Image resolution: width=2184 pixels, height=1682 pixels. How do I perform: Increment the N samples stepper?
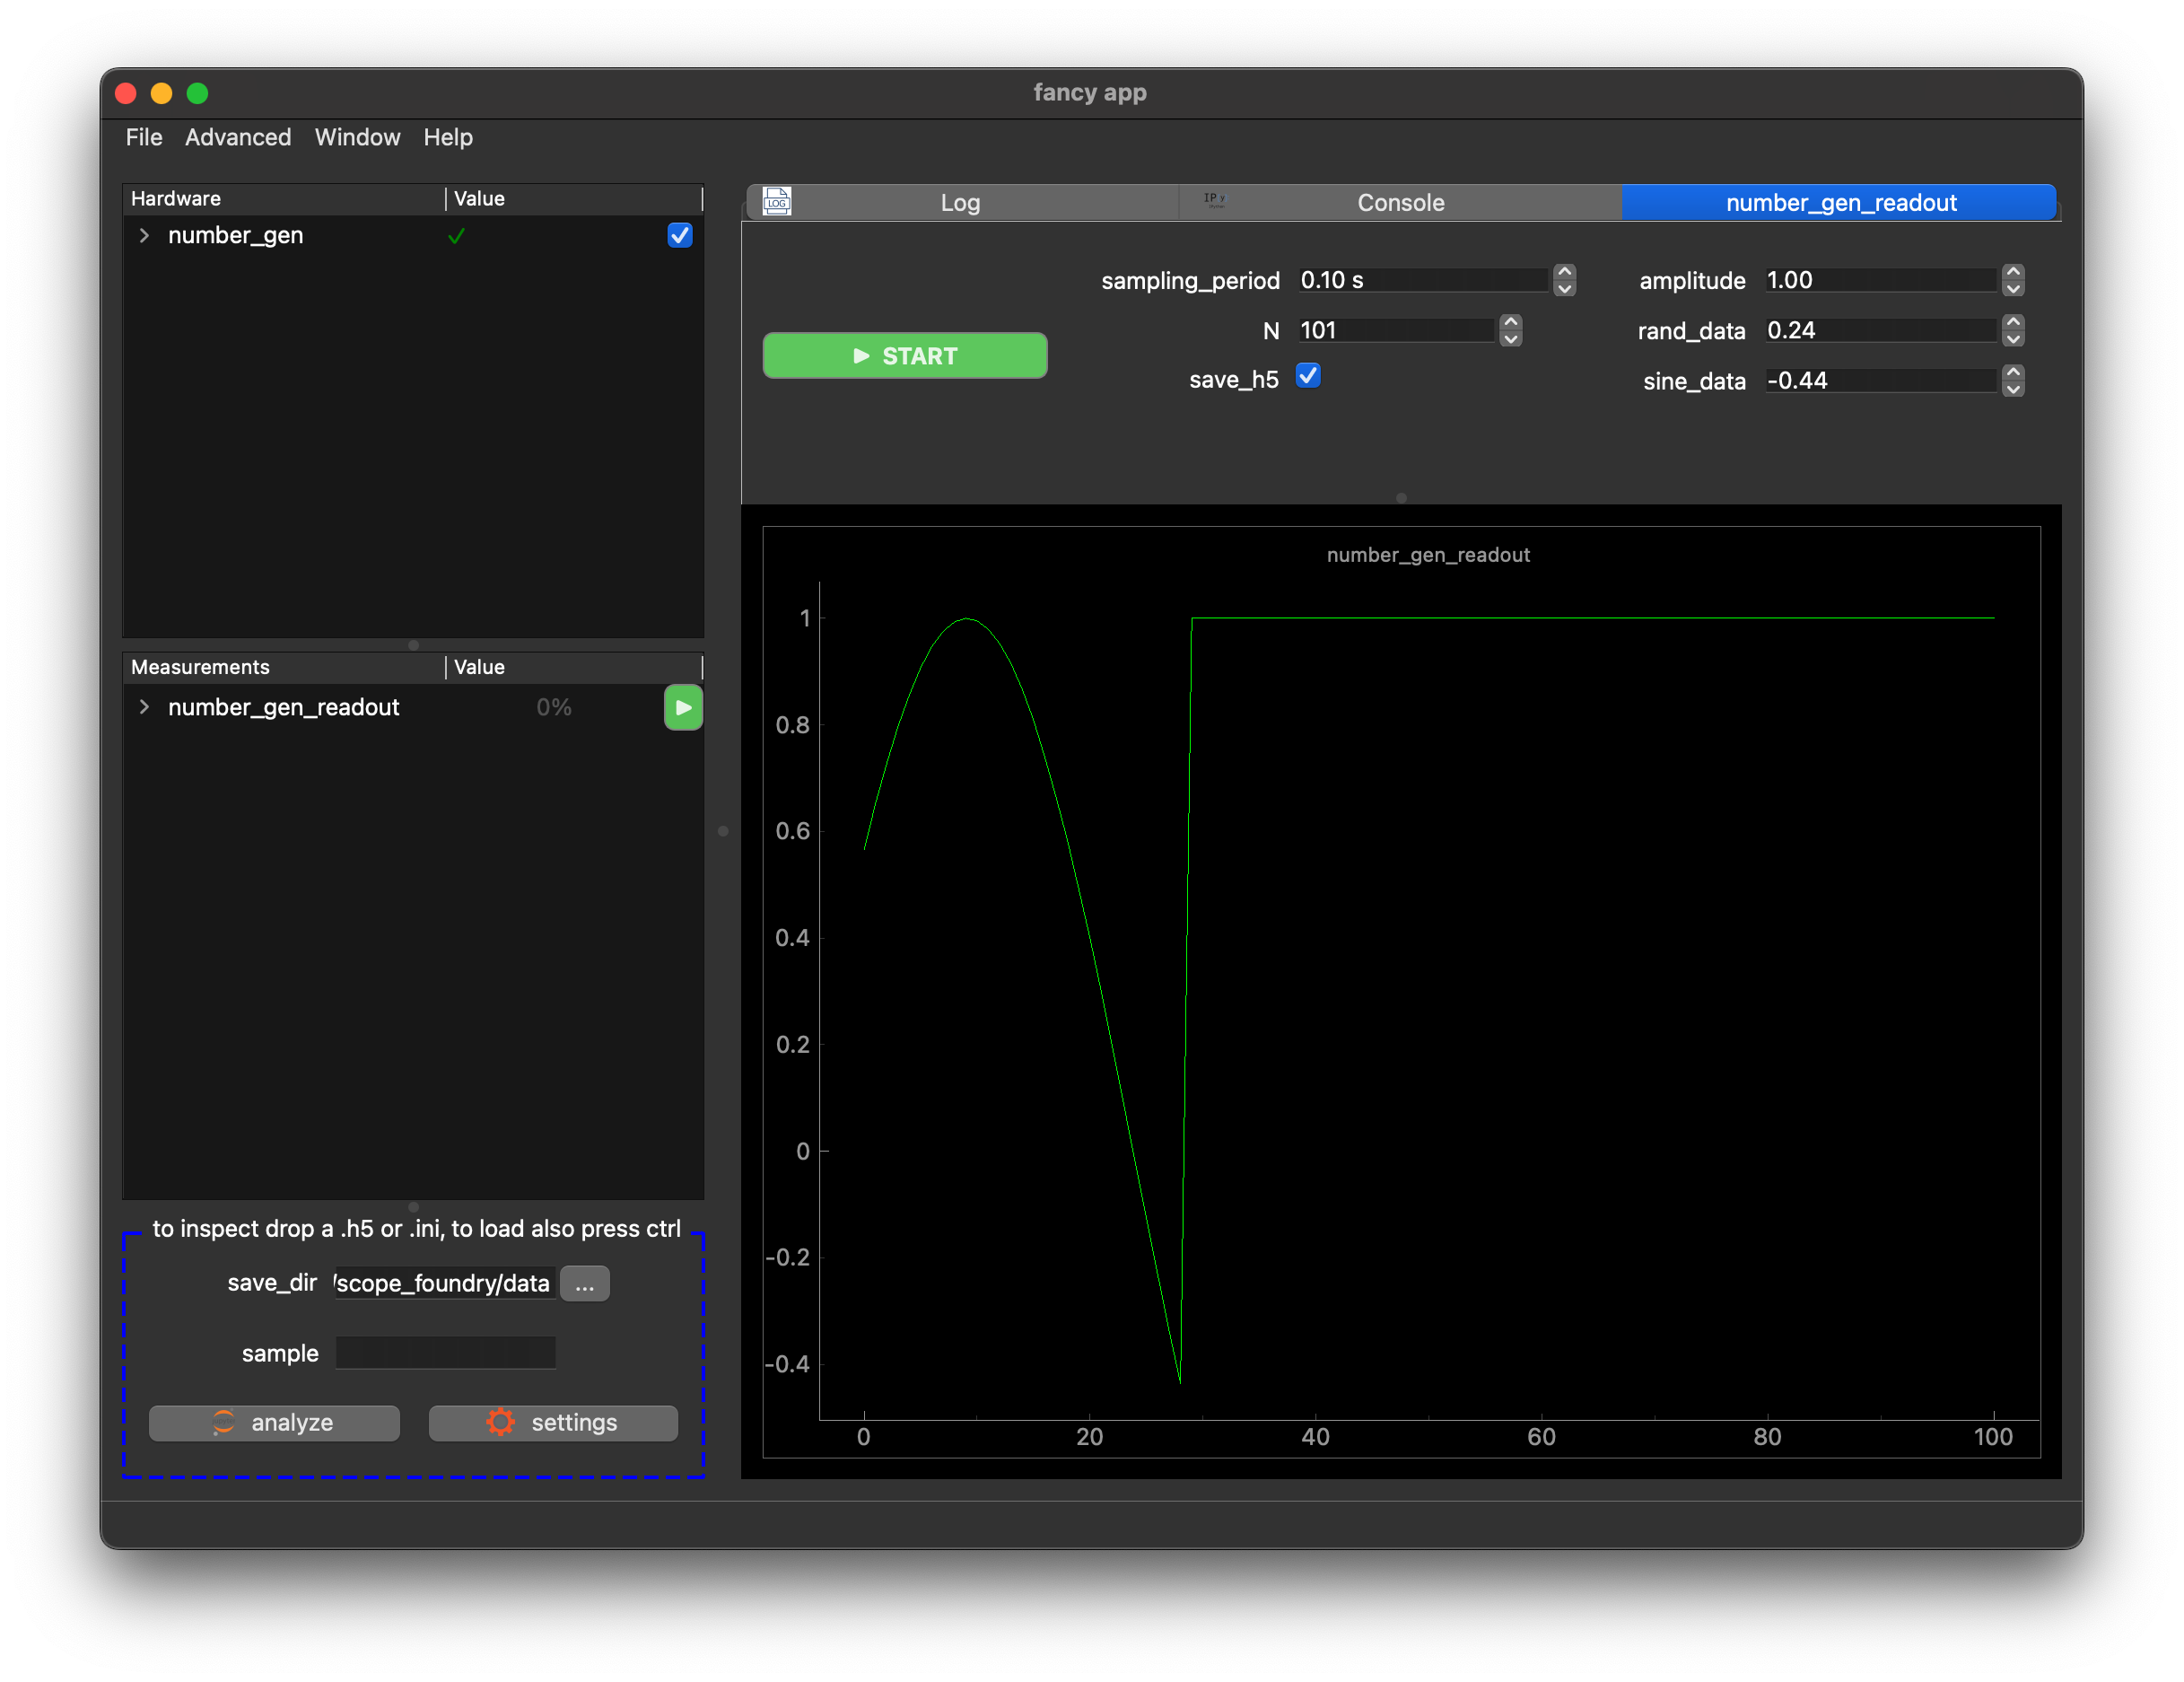click(1513, 320)
